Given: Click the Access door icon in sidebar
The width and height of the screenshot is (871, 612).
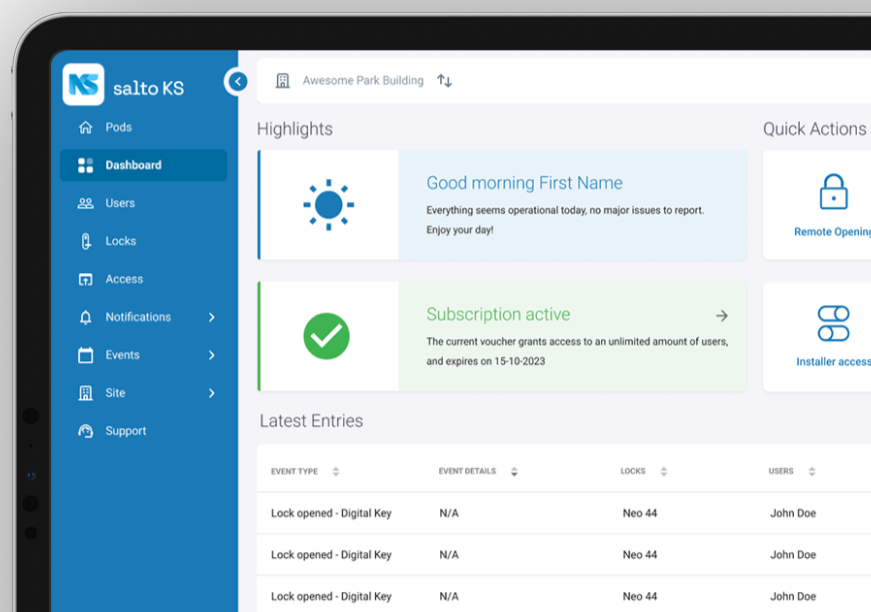Looking at the screenshot, I should [x=86, y=279].
